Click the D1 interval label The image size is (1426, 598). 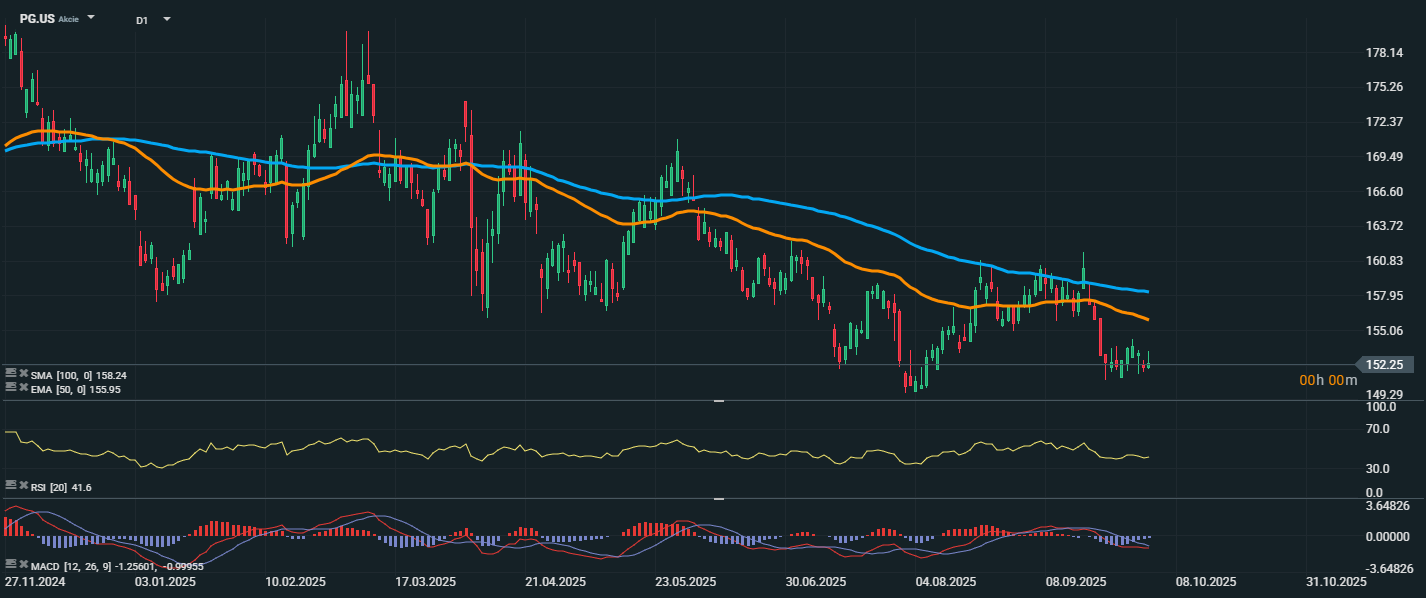tap(142, 19)
